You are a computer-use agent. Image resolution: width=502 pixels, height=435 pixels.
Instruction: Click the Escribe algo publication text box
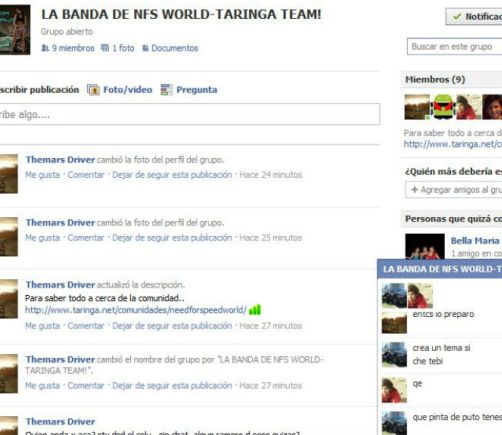pos(190,114)
